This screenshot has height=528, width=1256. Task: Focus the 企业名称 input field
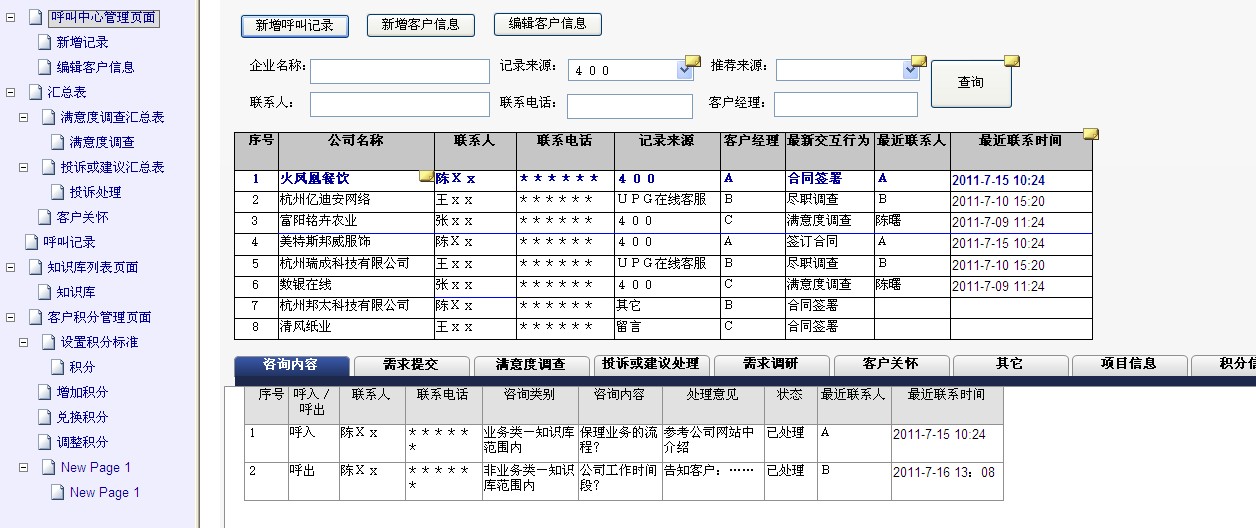(400, 71)
